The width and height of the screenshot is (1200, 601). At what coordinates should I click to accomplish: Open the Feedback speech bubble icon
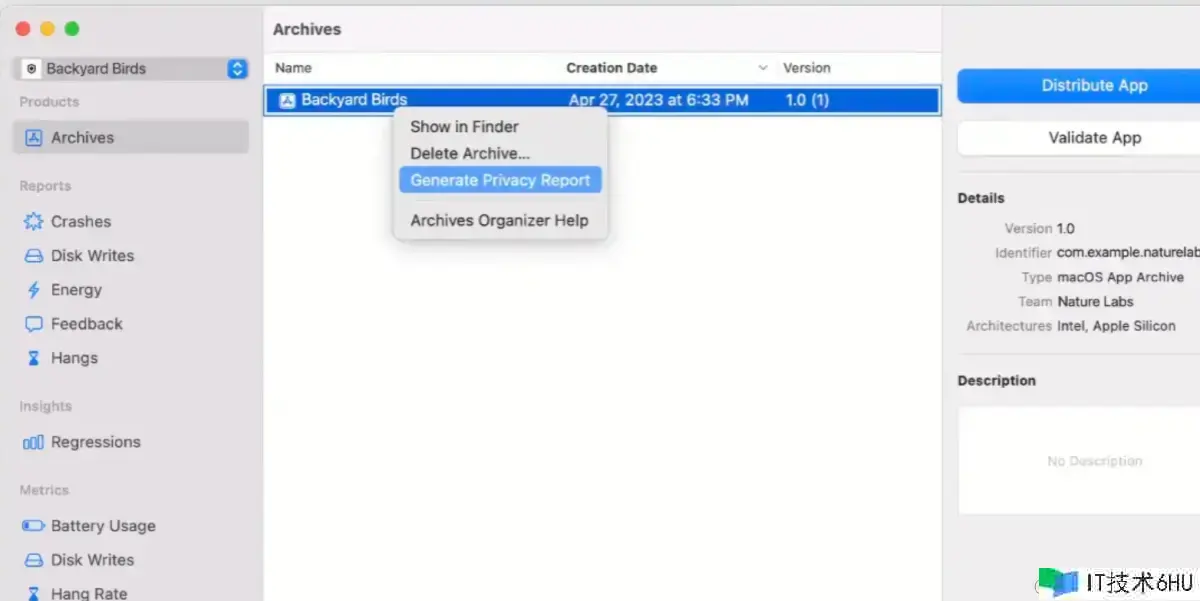34,324
